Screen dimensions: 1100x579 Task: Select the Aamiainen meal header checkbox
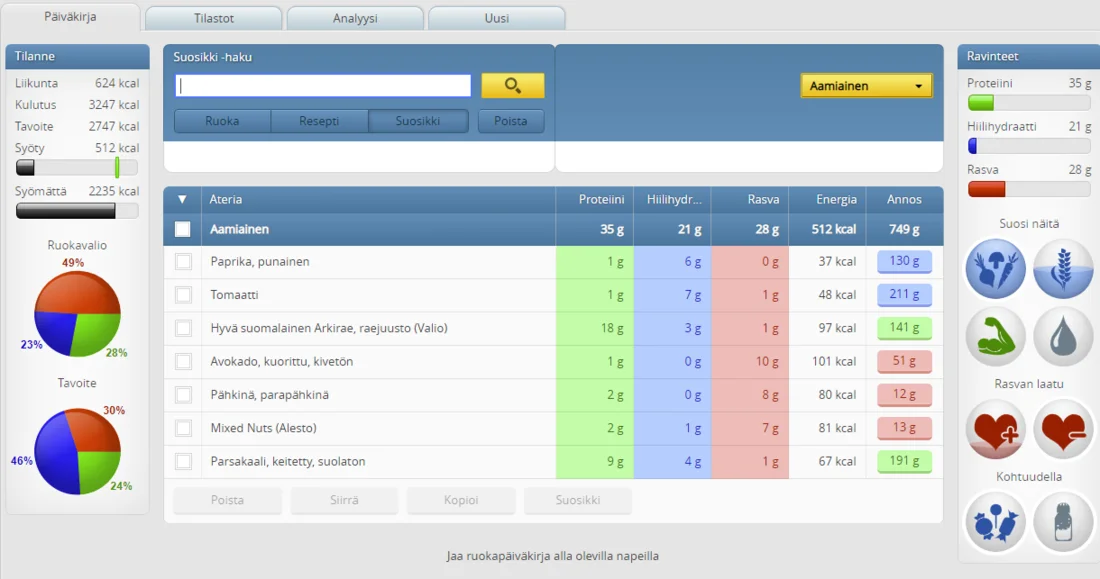(x=183, y=229)
